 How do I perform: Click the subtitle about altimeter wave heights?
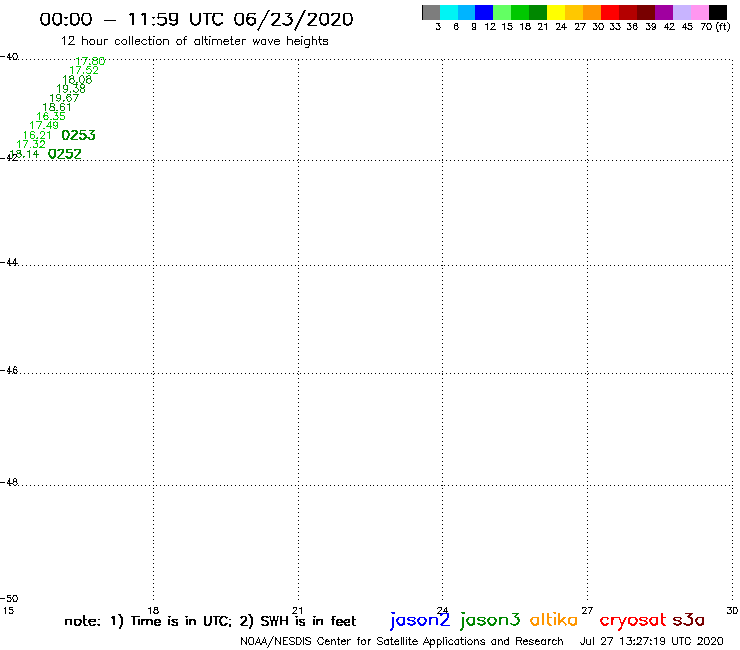[x=194, y=41]
